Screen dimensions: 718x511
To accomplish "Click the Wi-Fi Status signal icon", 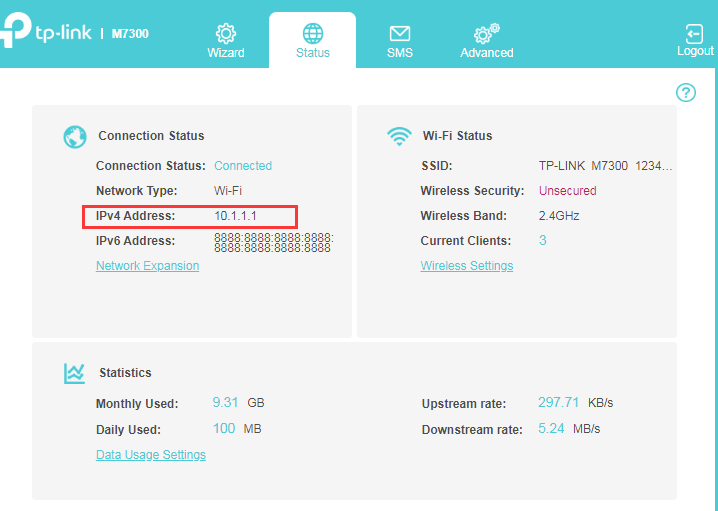I will point(399,136).
